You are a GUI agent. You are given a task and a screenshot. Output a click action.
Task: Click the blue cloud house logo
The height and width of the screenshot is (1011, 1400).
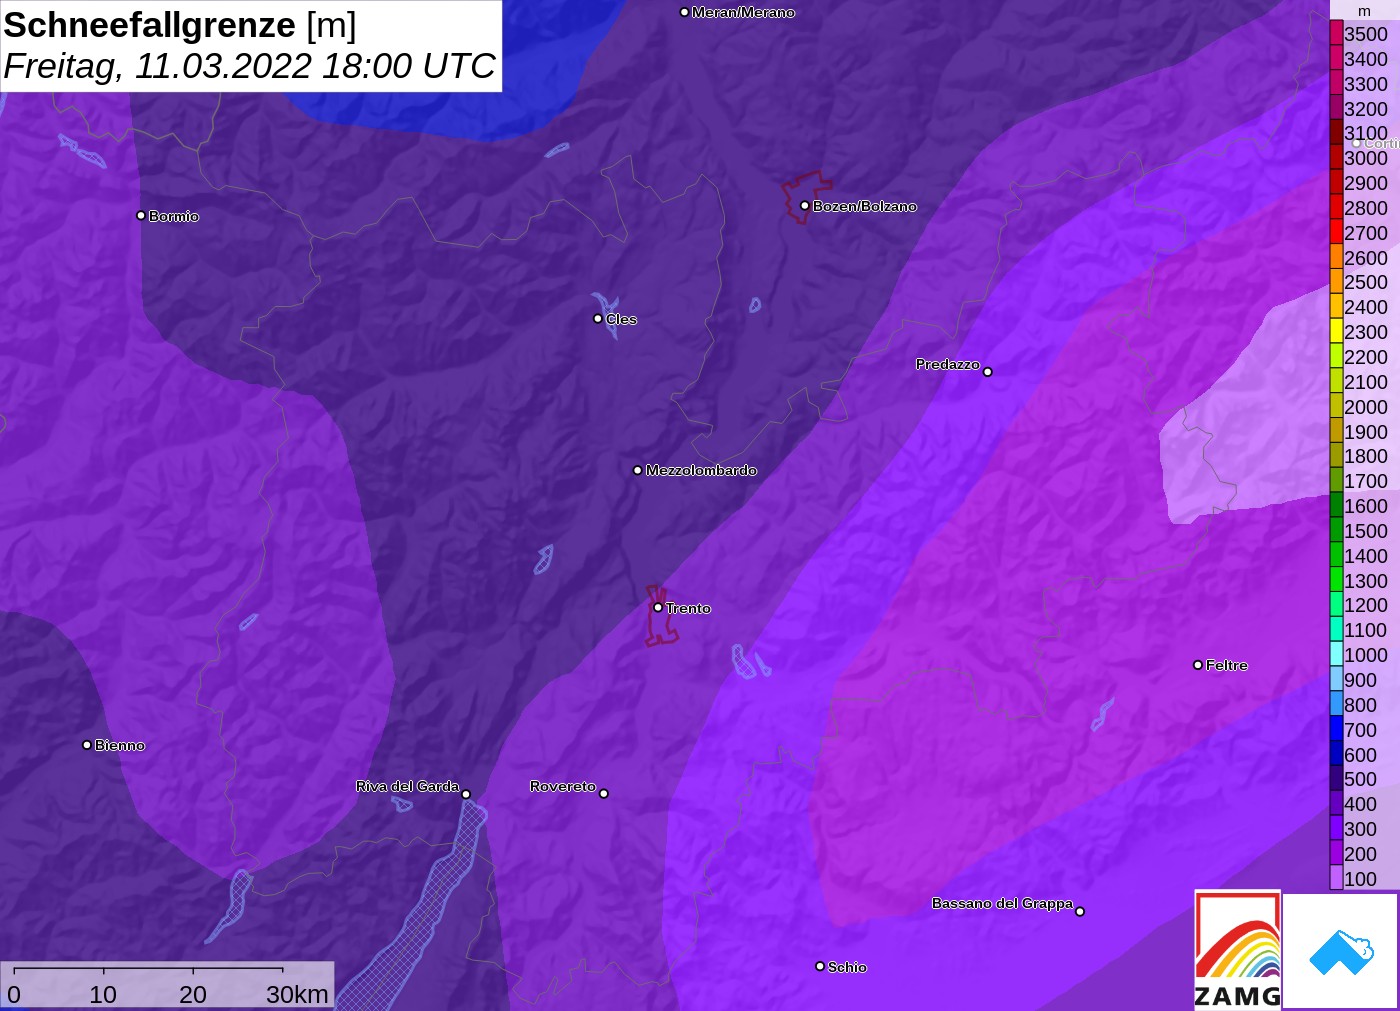coord(1340,951)
